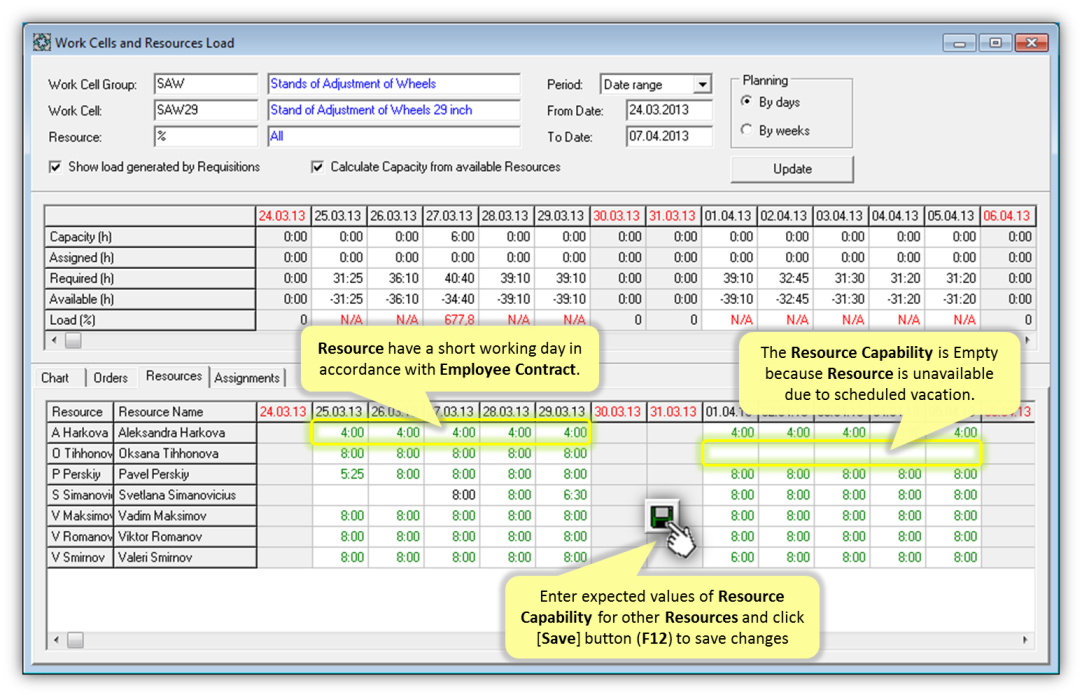Select resource Vadim Maksimov
Image resolution: width=1082 pixels, height=697 pixels.
(184, 516)
